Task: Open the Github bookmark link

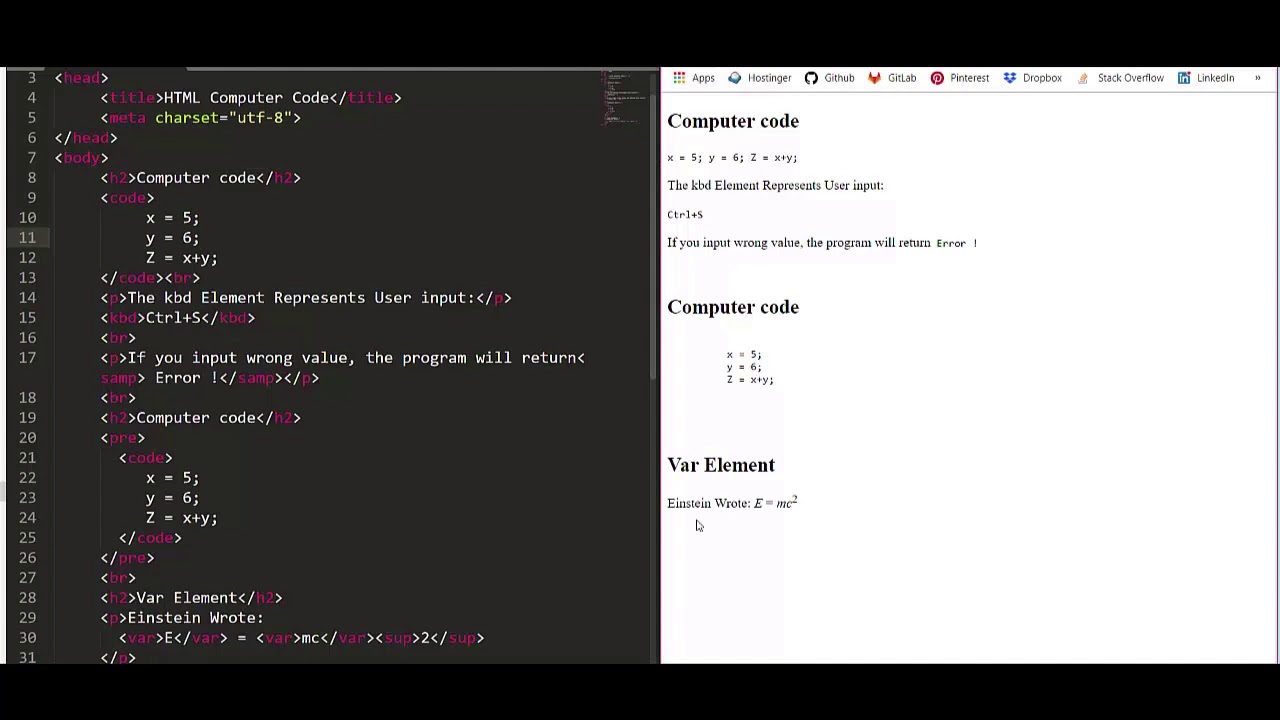Action: (x=839, y=78)
